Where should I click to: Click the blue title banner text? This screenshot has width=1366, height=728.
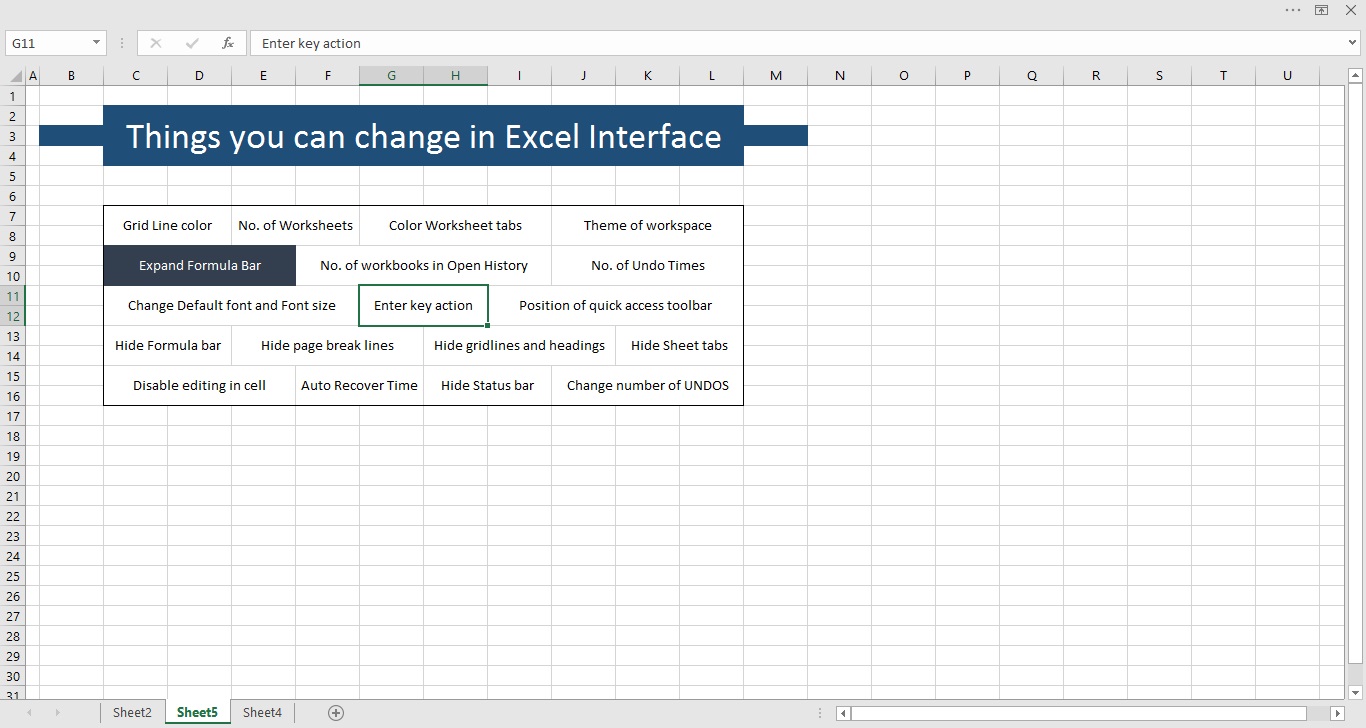click(423, 136)
